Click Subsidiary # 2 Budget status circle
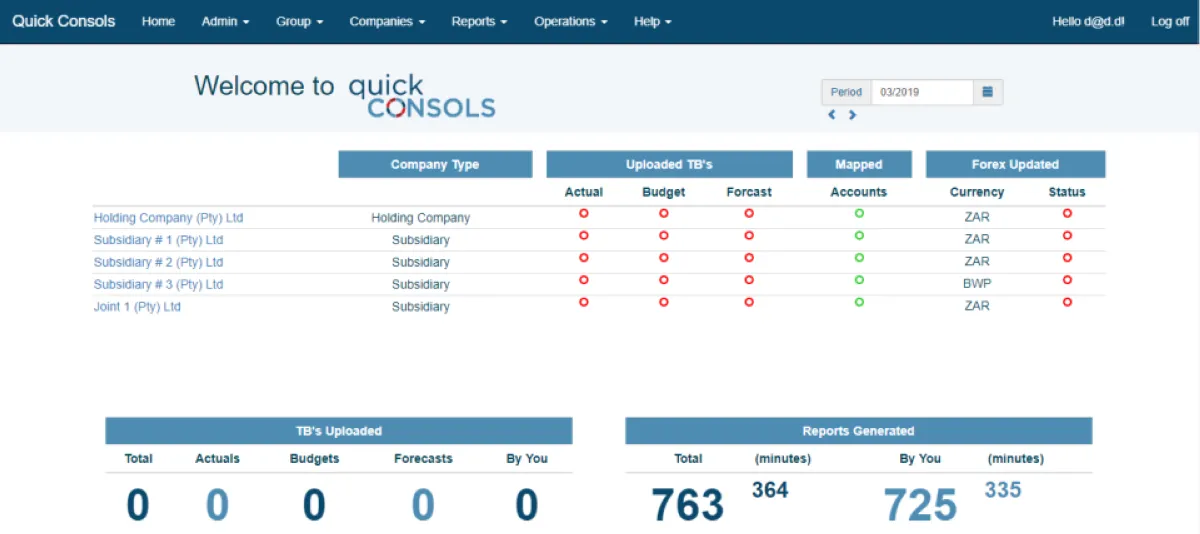Screen dimensions: 1200x534 click(663, 257)
